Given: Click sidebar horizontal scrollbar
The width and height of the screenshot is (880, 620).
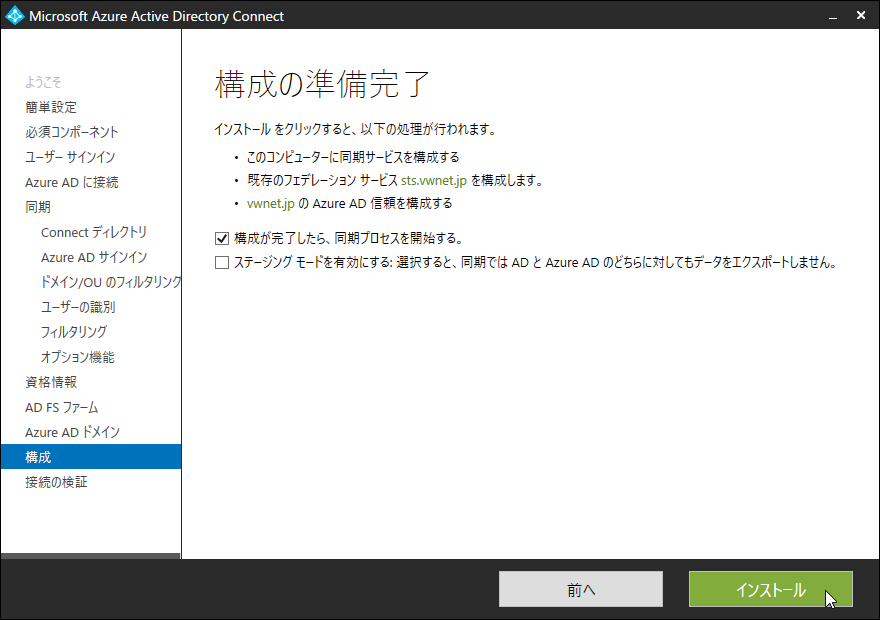Looking at the screenshot, I should (x=90, y=556).
